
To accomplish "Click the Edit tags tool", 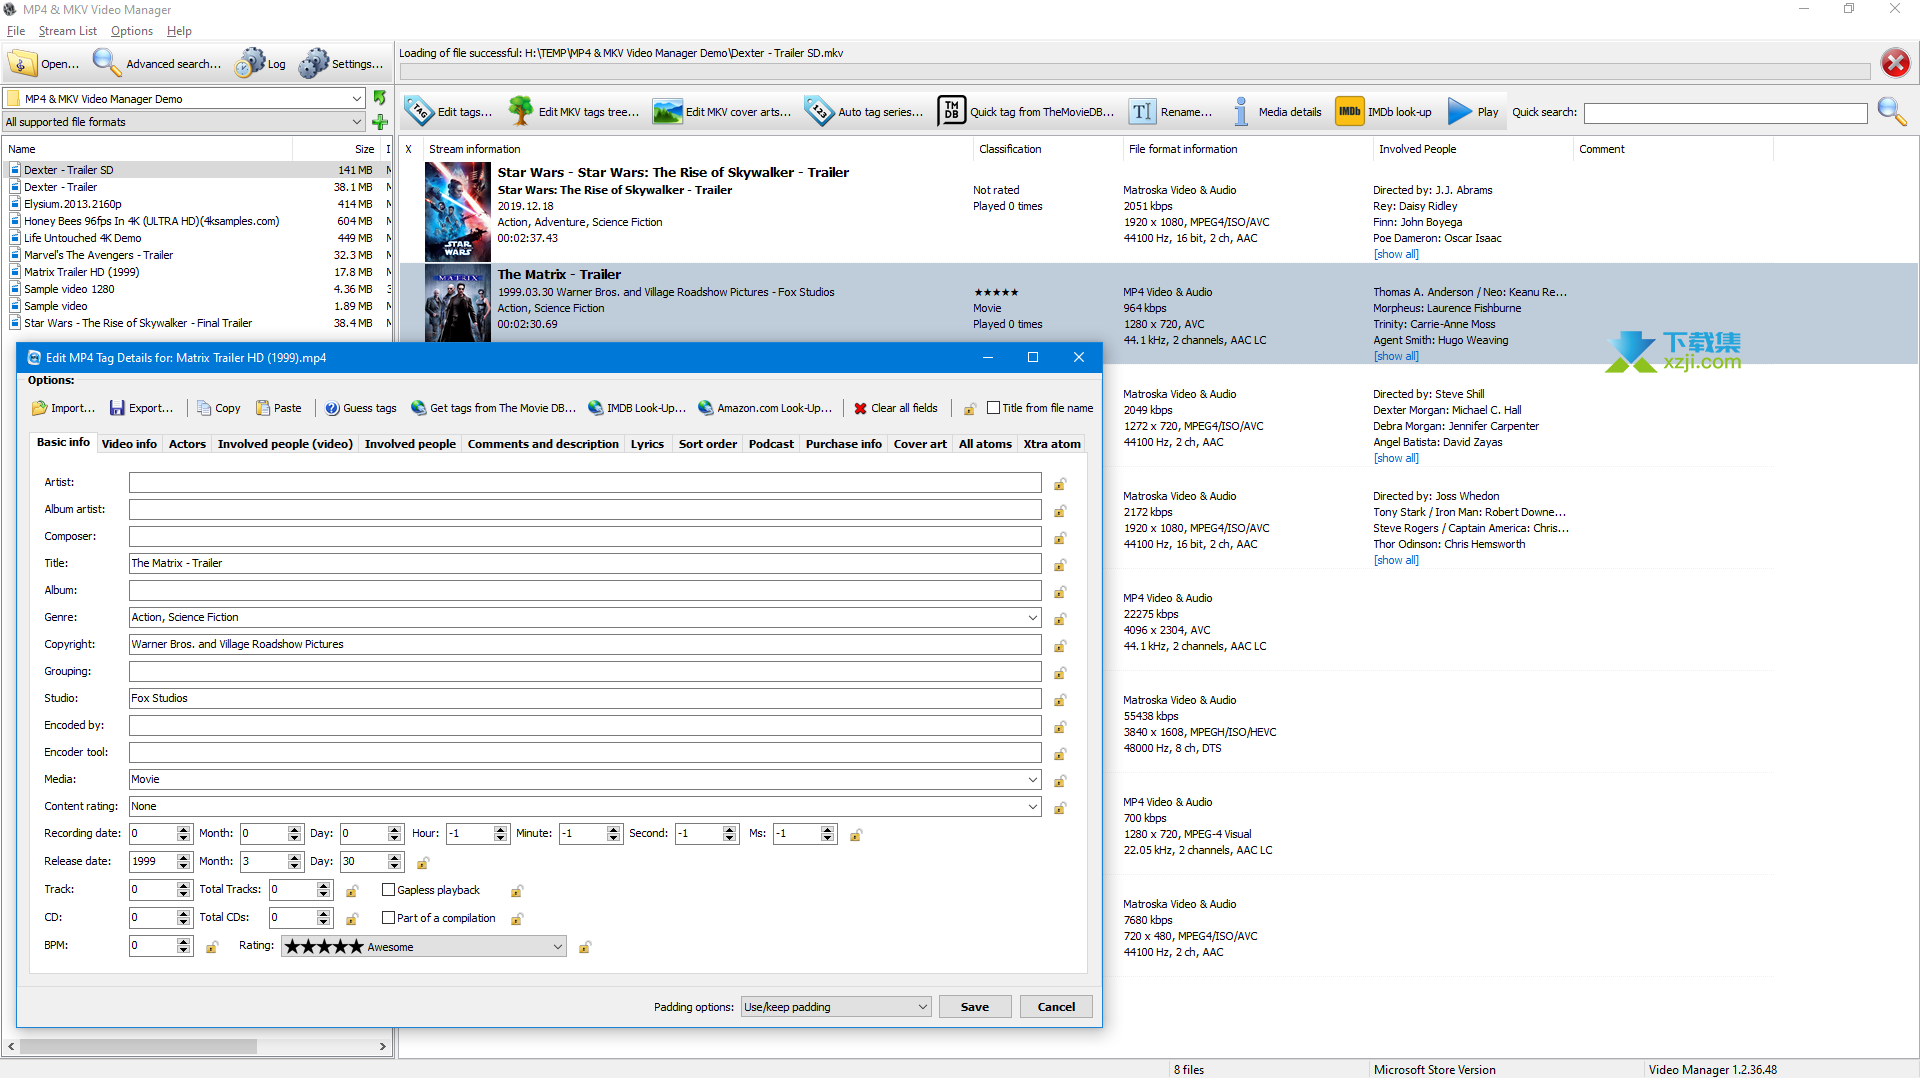I will click(449, 112).
